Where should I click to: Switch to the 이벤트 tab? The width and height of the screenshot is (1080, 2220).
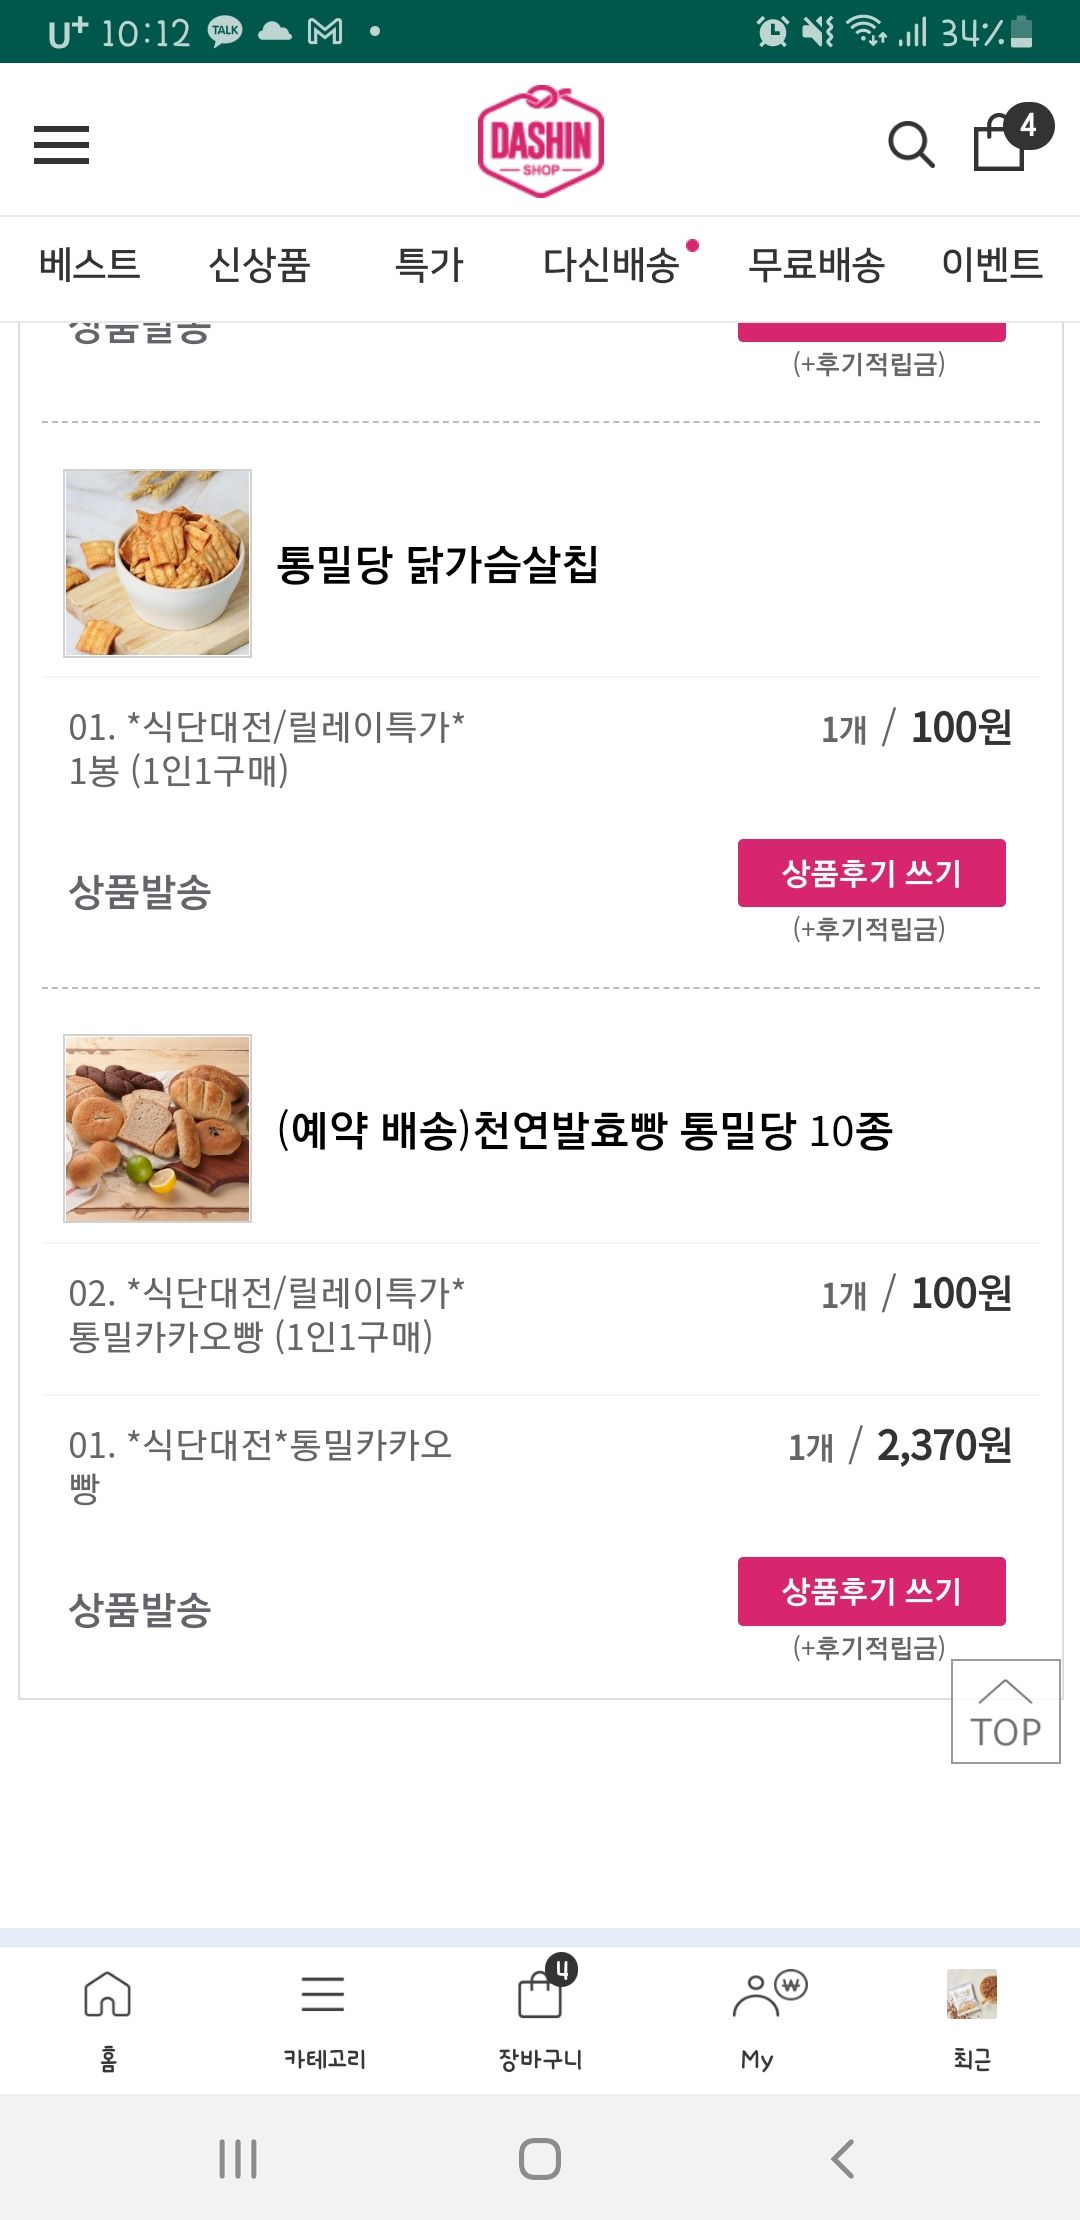(992, 265)
